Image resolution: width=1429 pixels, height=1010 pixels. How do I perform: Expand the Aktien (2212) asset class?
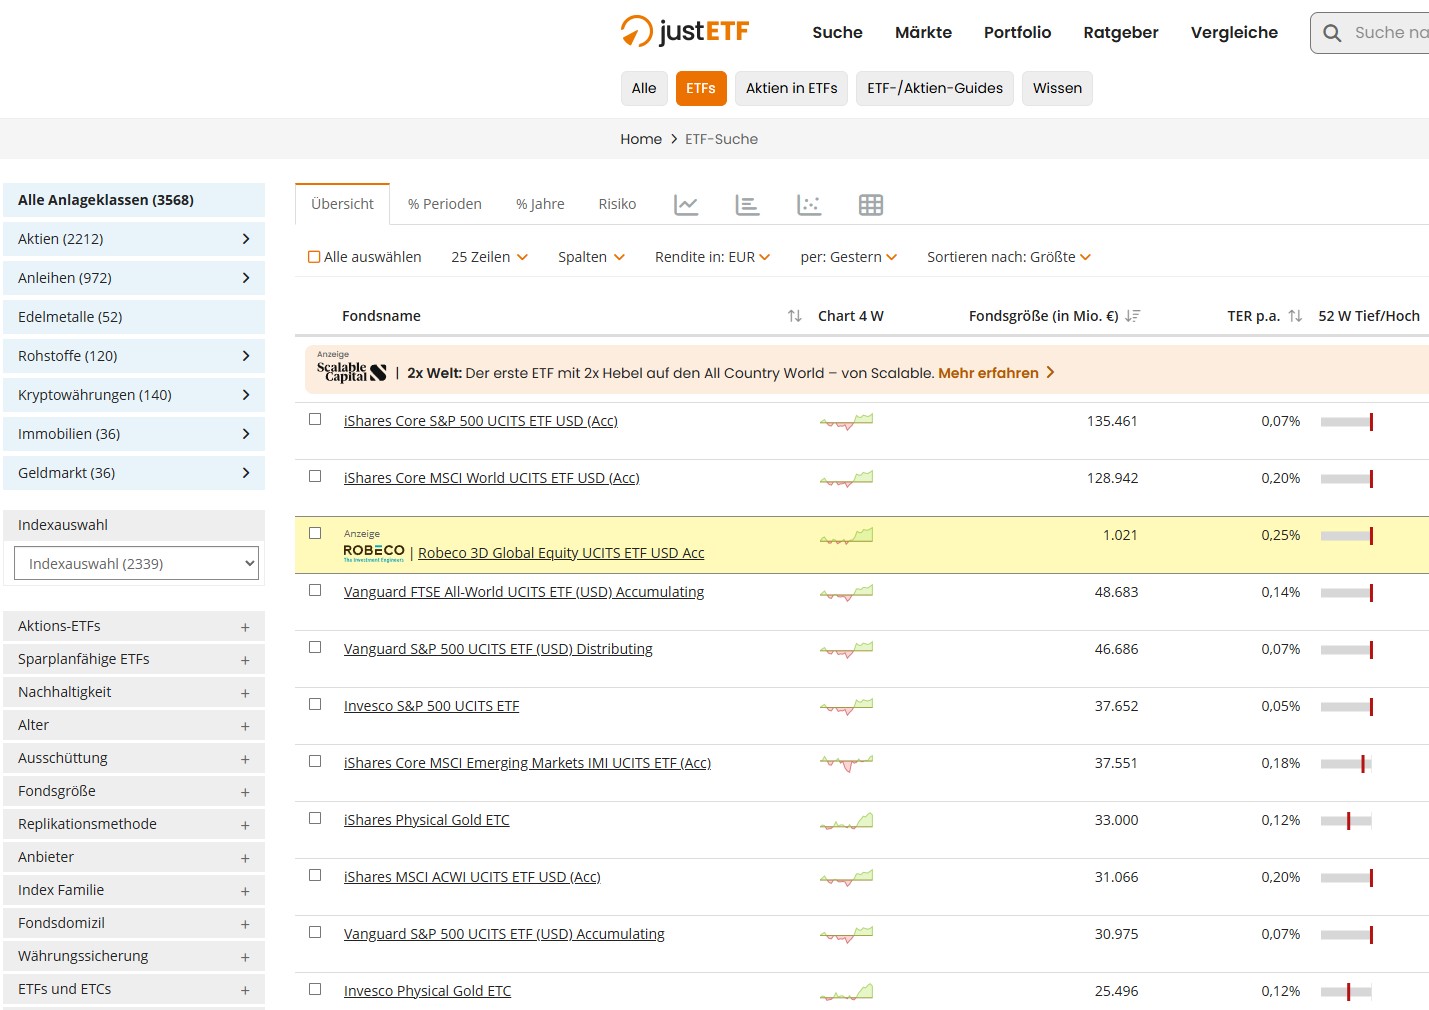tap(134, 239)
